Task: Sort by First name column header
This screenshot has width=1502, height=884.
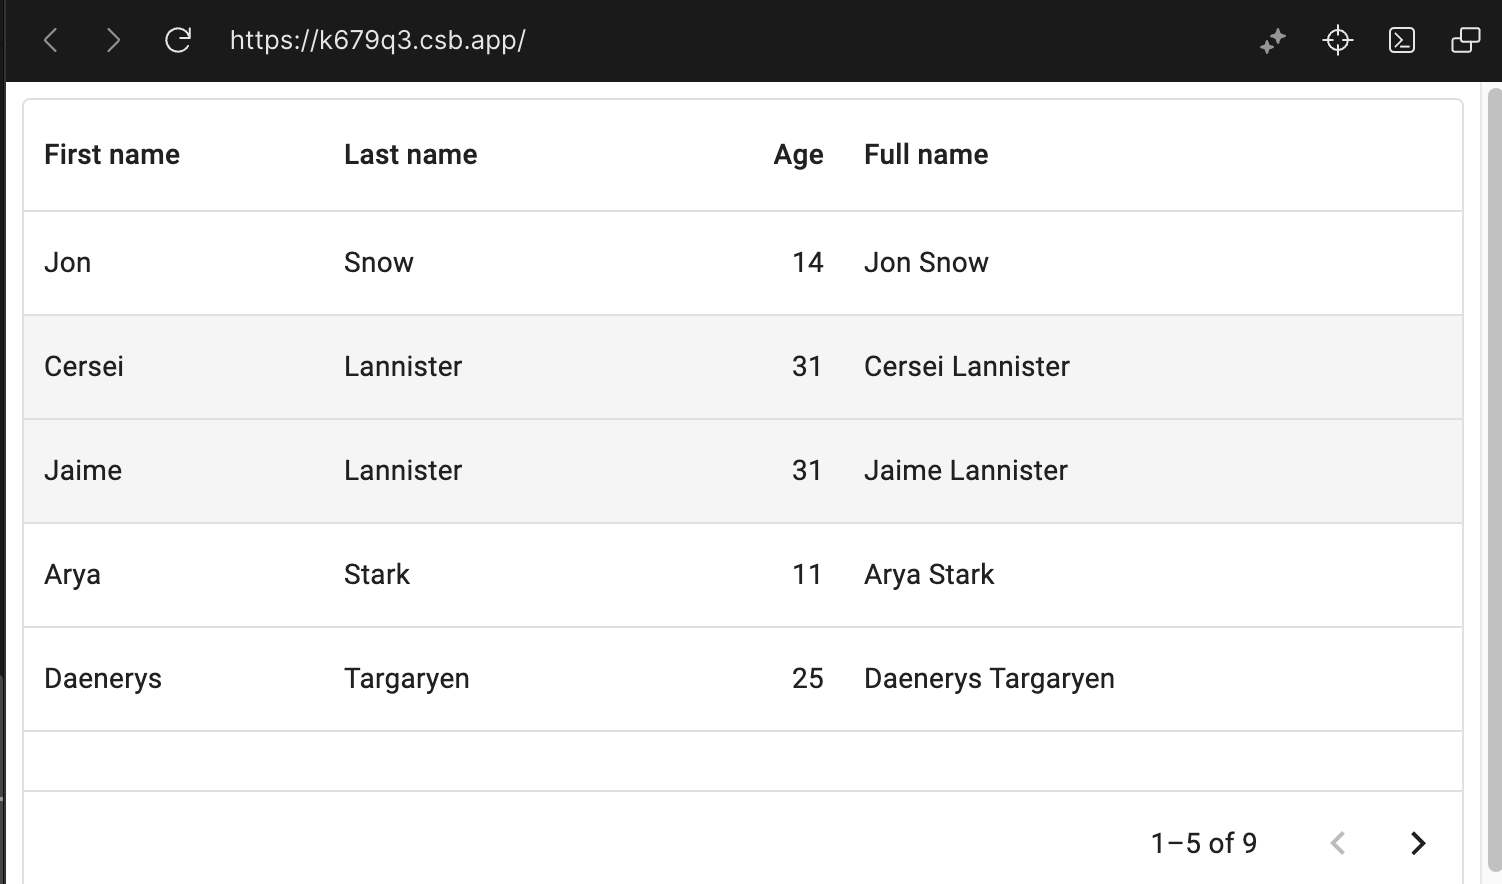Action: click(112, 154)
